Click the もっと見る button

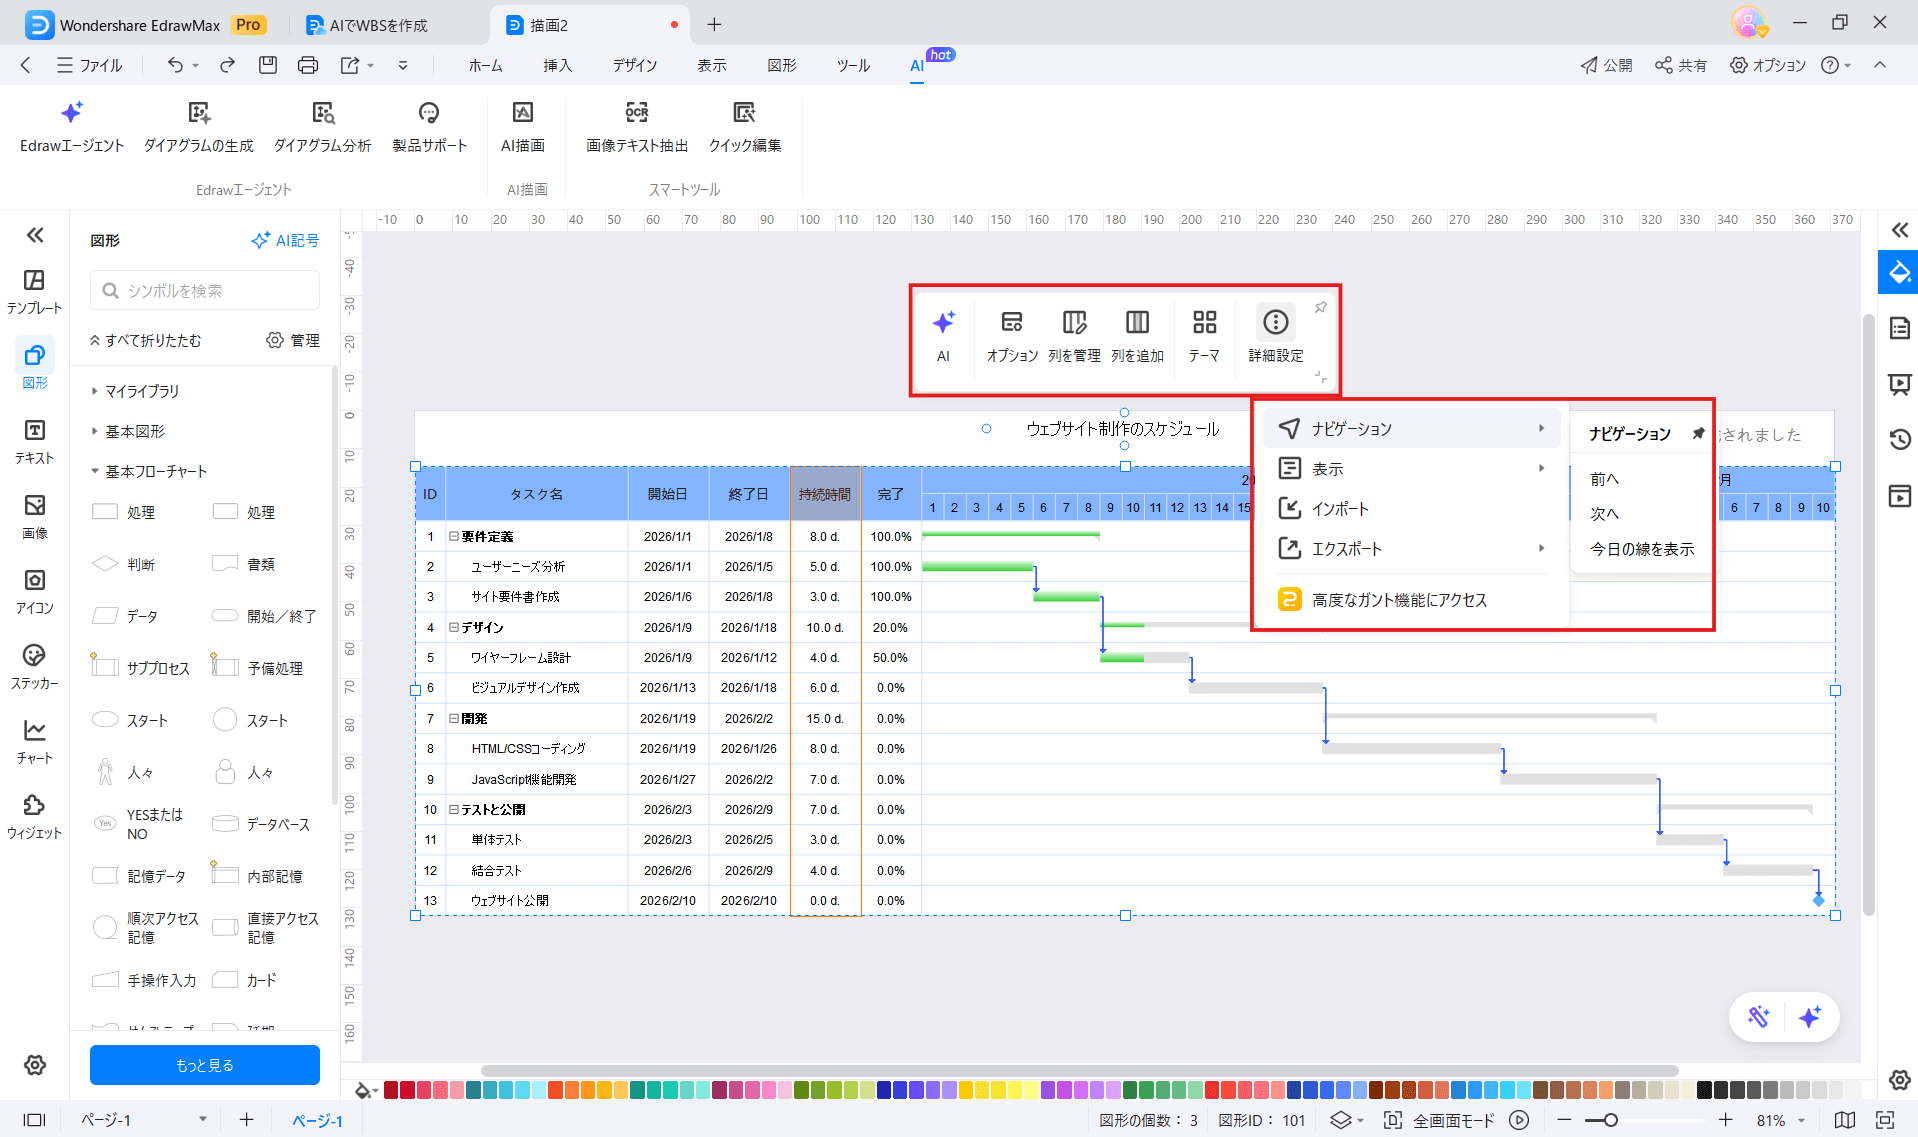point(204,1065)
